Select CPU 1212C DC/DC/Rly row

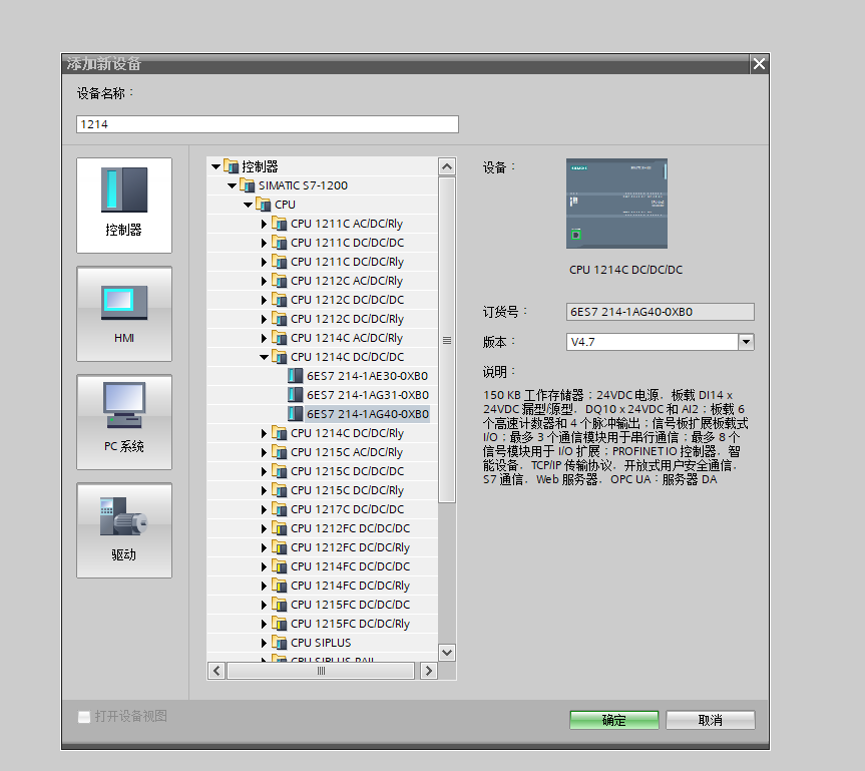322,319
